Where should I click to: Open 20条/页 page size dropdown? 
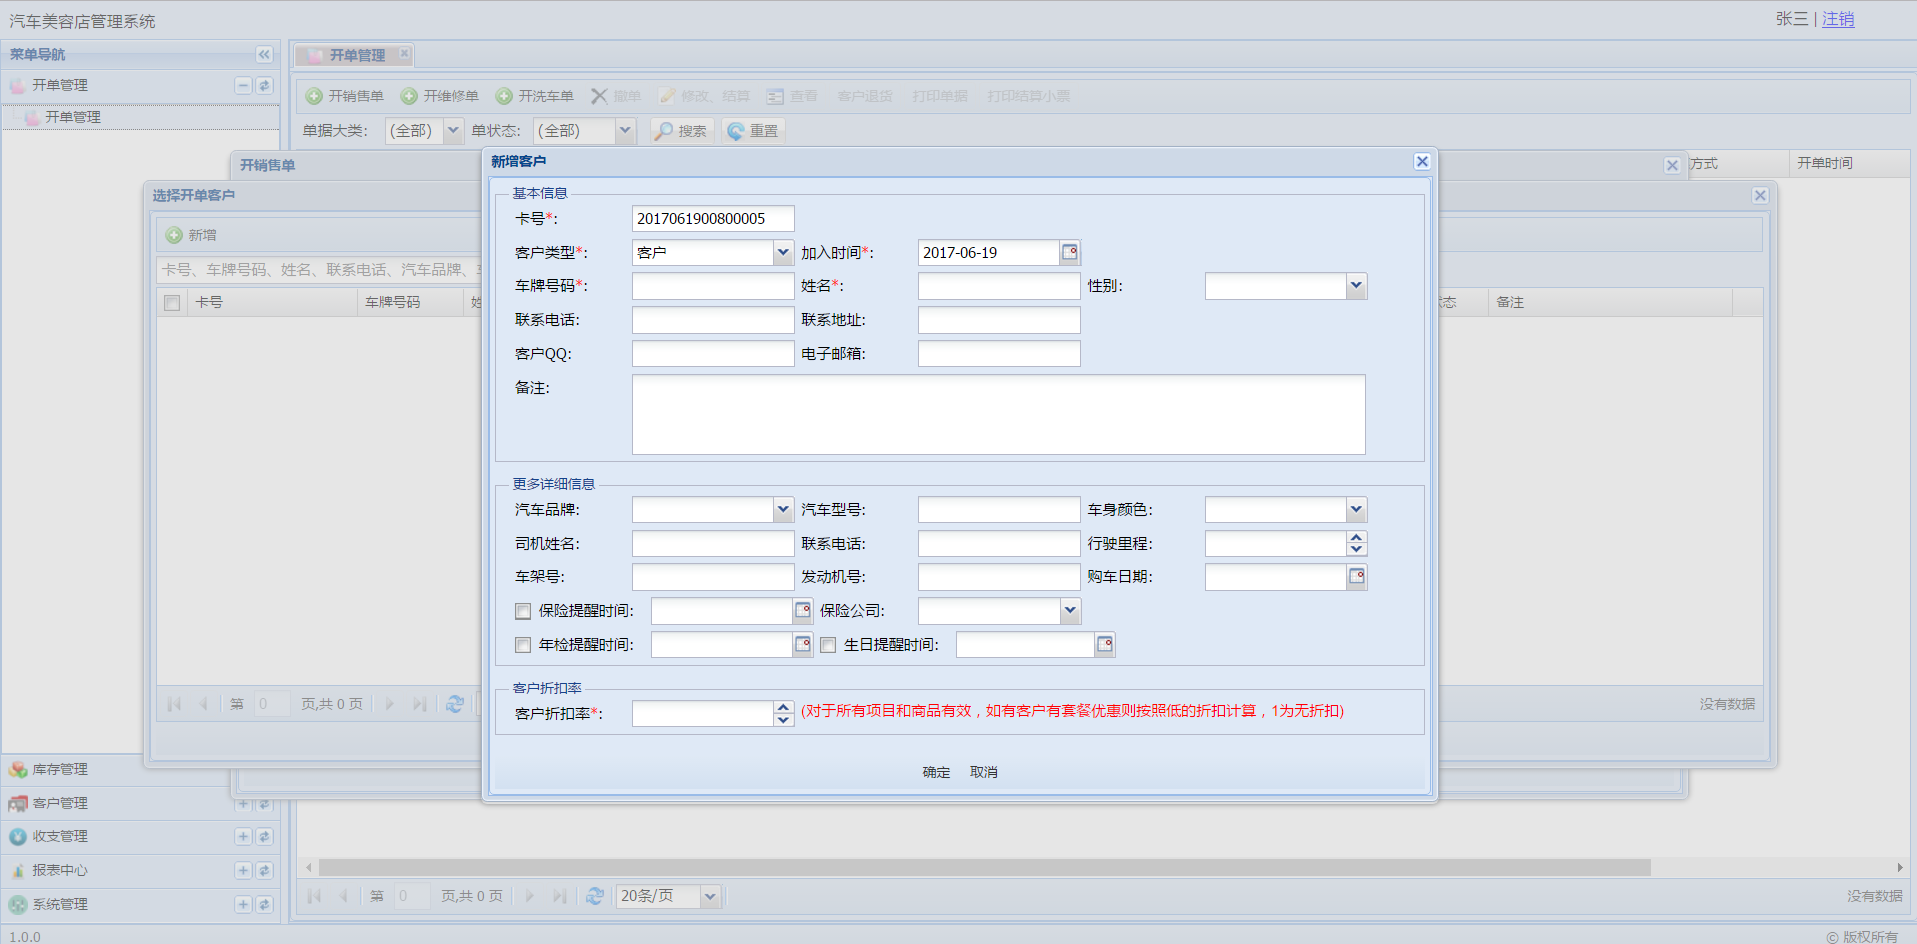coord(710,896)
